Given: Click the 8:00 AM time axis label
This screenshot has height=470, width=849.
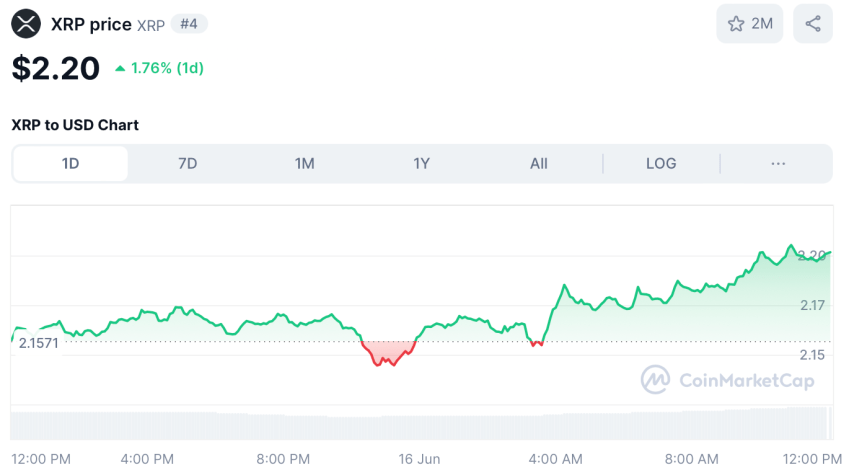Looking at the screenshot, I should pyautogui.click(x=691, y=459).
